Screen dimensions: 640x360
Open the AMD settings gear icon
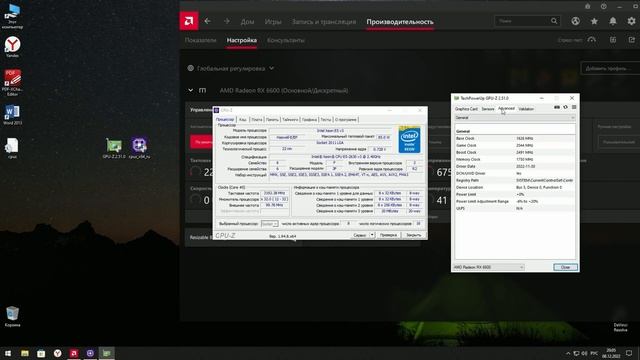(631, 21)
